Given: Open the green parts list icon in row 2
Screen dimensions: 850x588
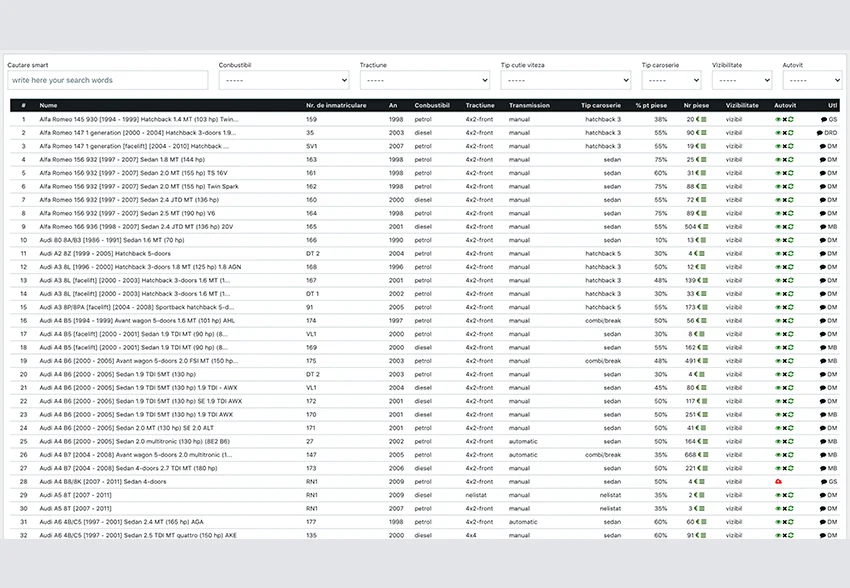Looking at the screenshot, I should 704,133.
